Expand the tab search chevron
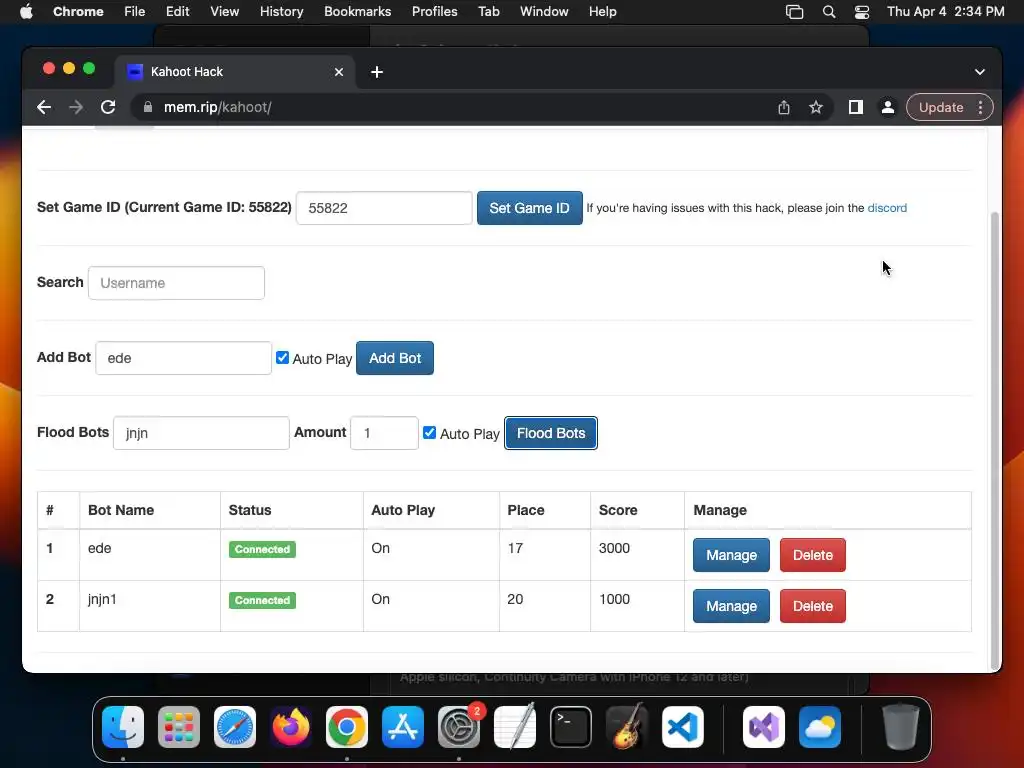Image resolution: width=1024 pixels, height=768 pixels. [x=980, y=72]
